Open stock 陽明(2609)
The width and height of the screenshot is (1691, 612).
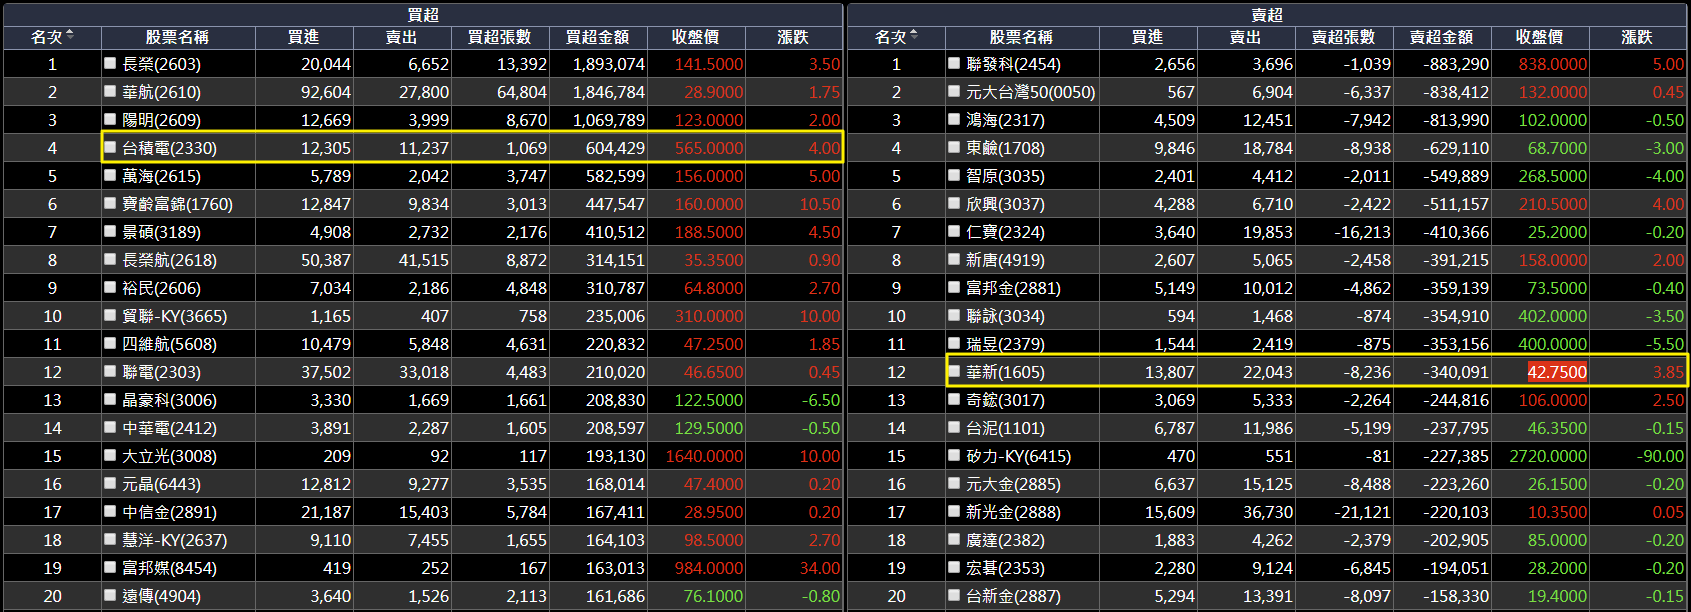tap(161, 120)
